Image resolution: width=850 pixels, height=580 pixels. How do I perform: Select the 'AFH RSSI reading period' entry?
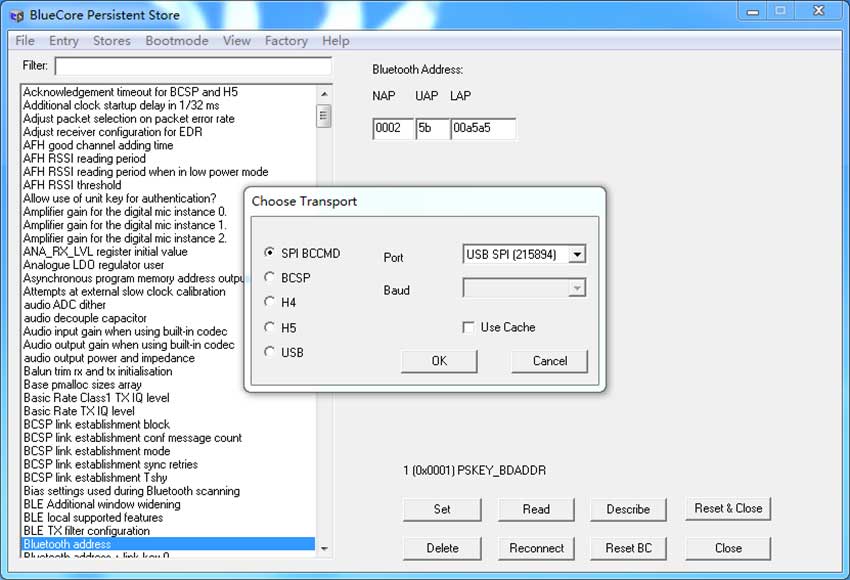pos(85,158)
